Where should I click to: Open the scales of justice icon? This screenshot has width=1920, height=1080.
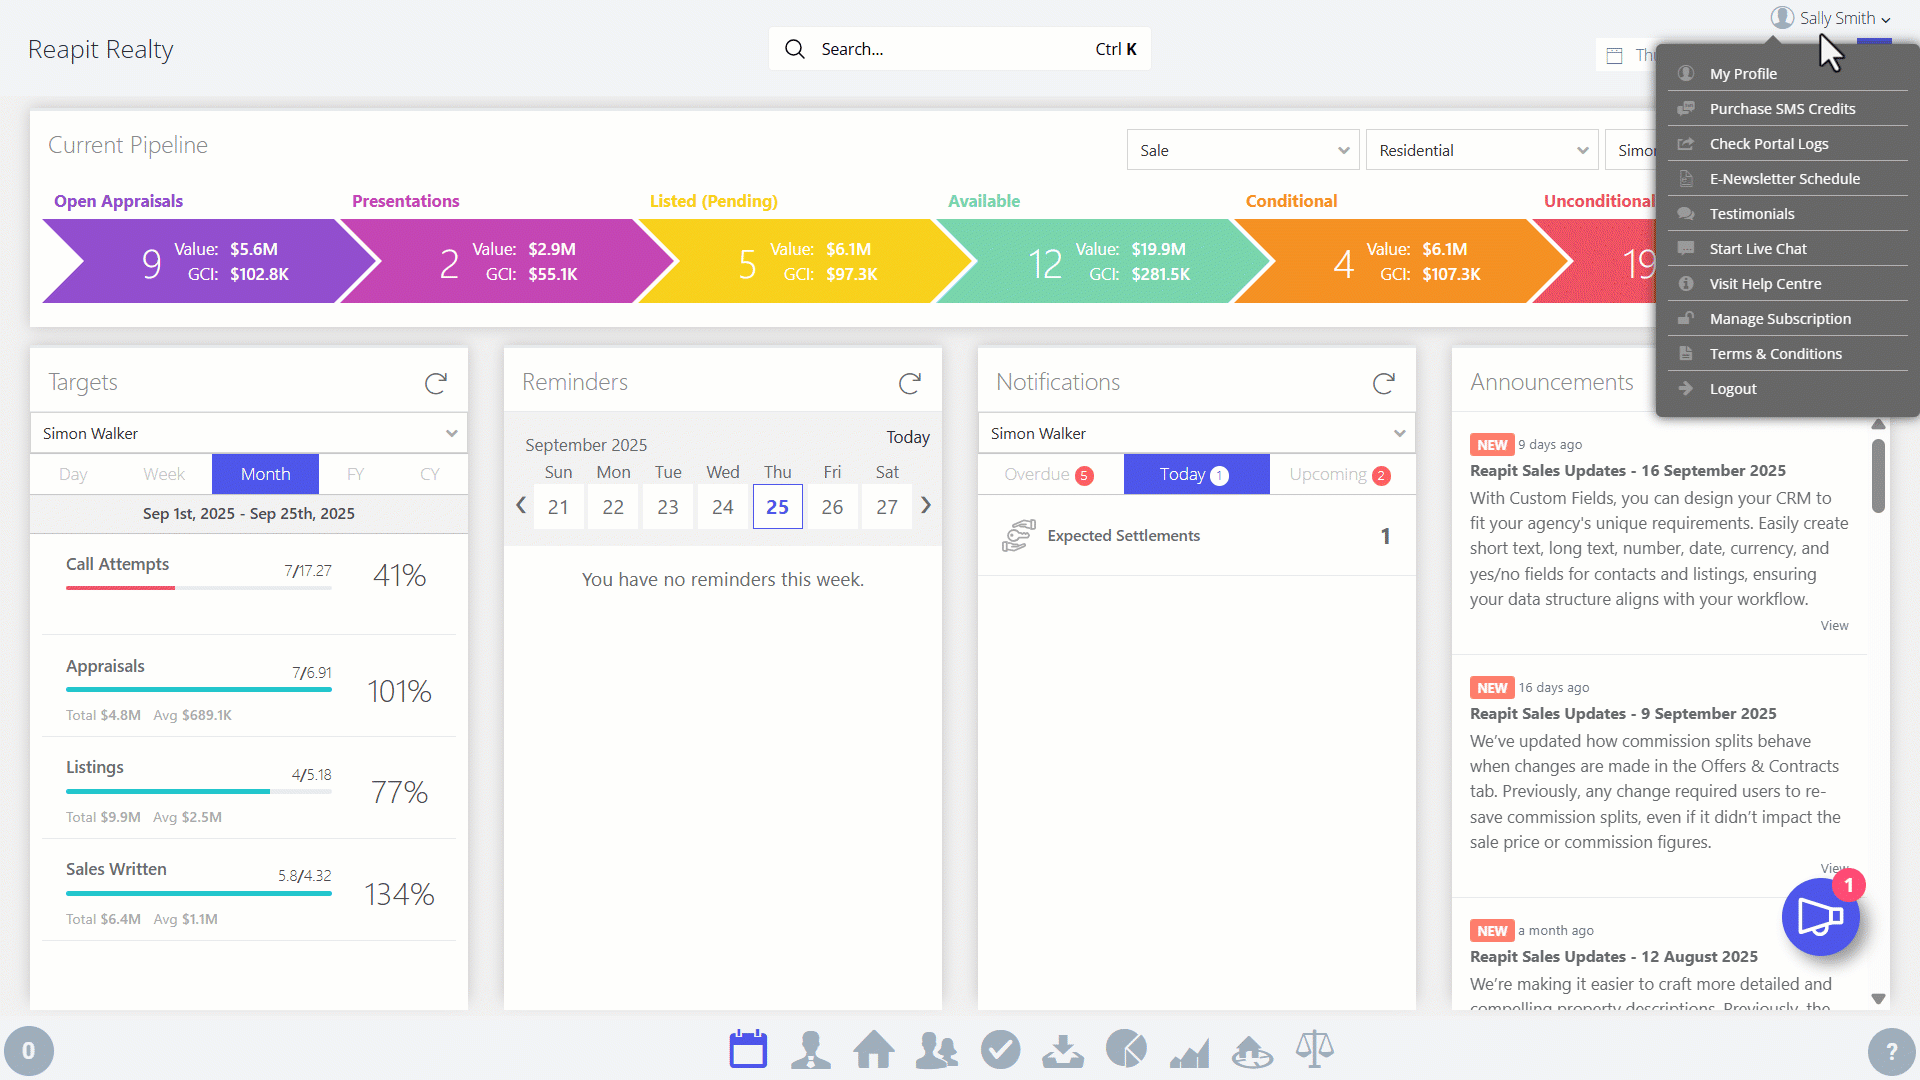[x=1315, y=1049]
